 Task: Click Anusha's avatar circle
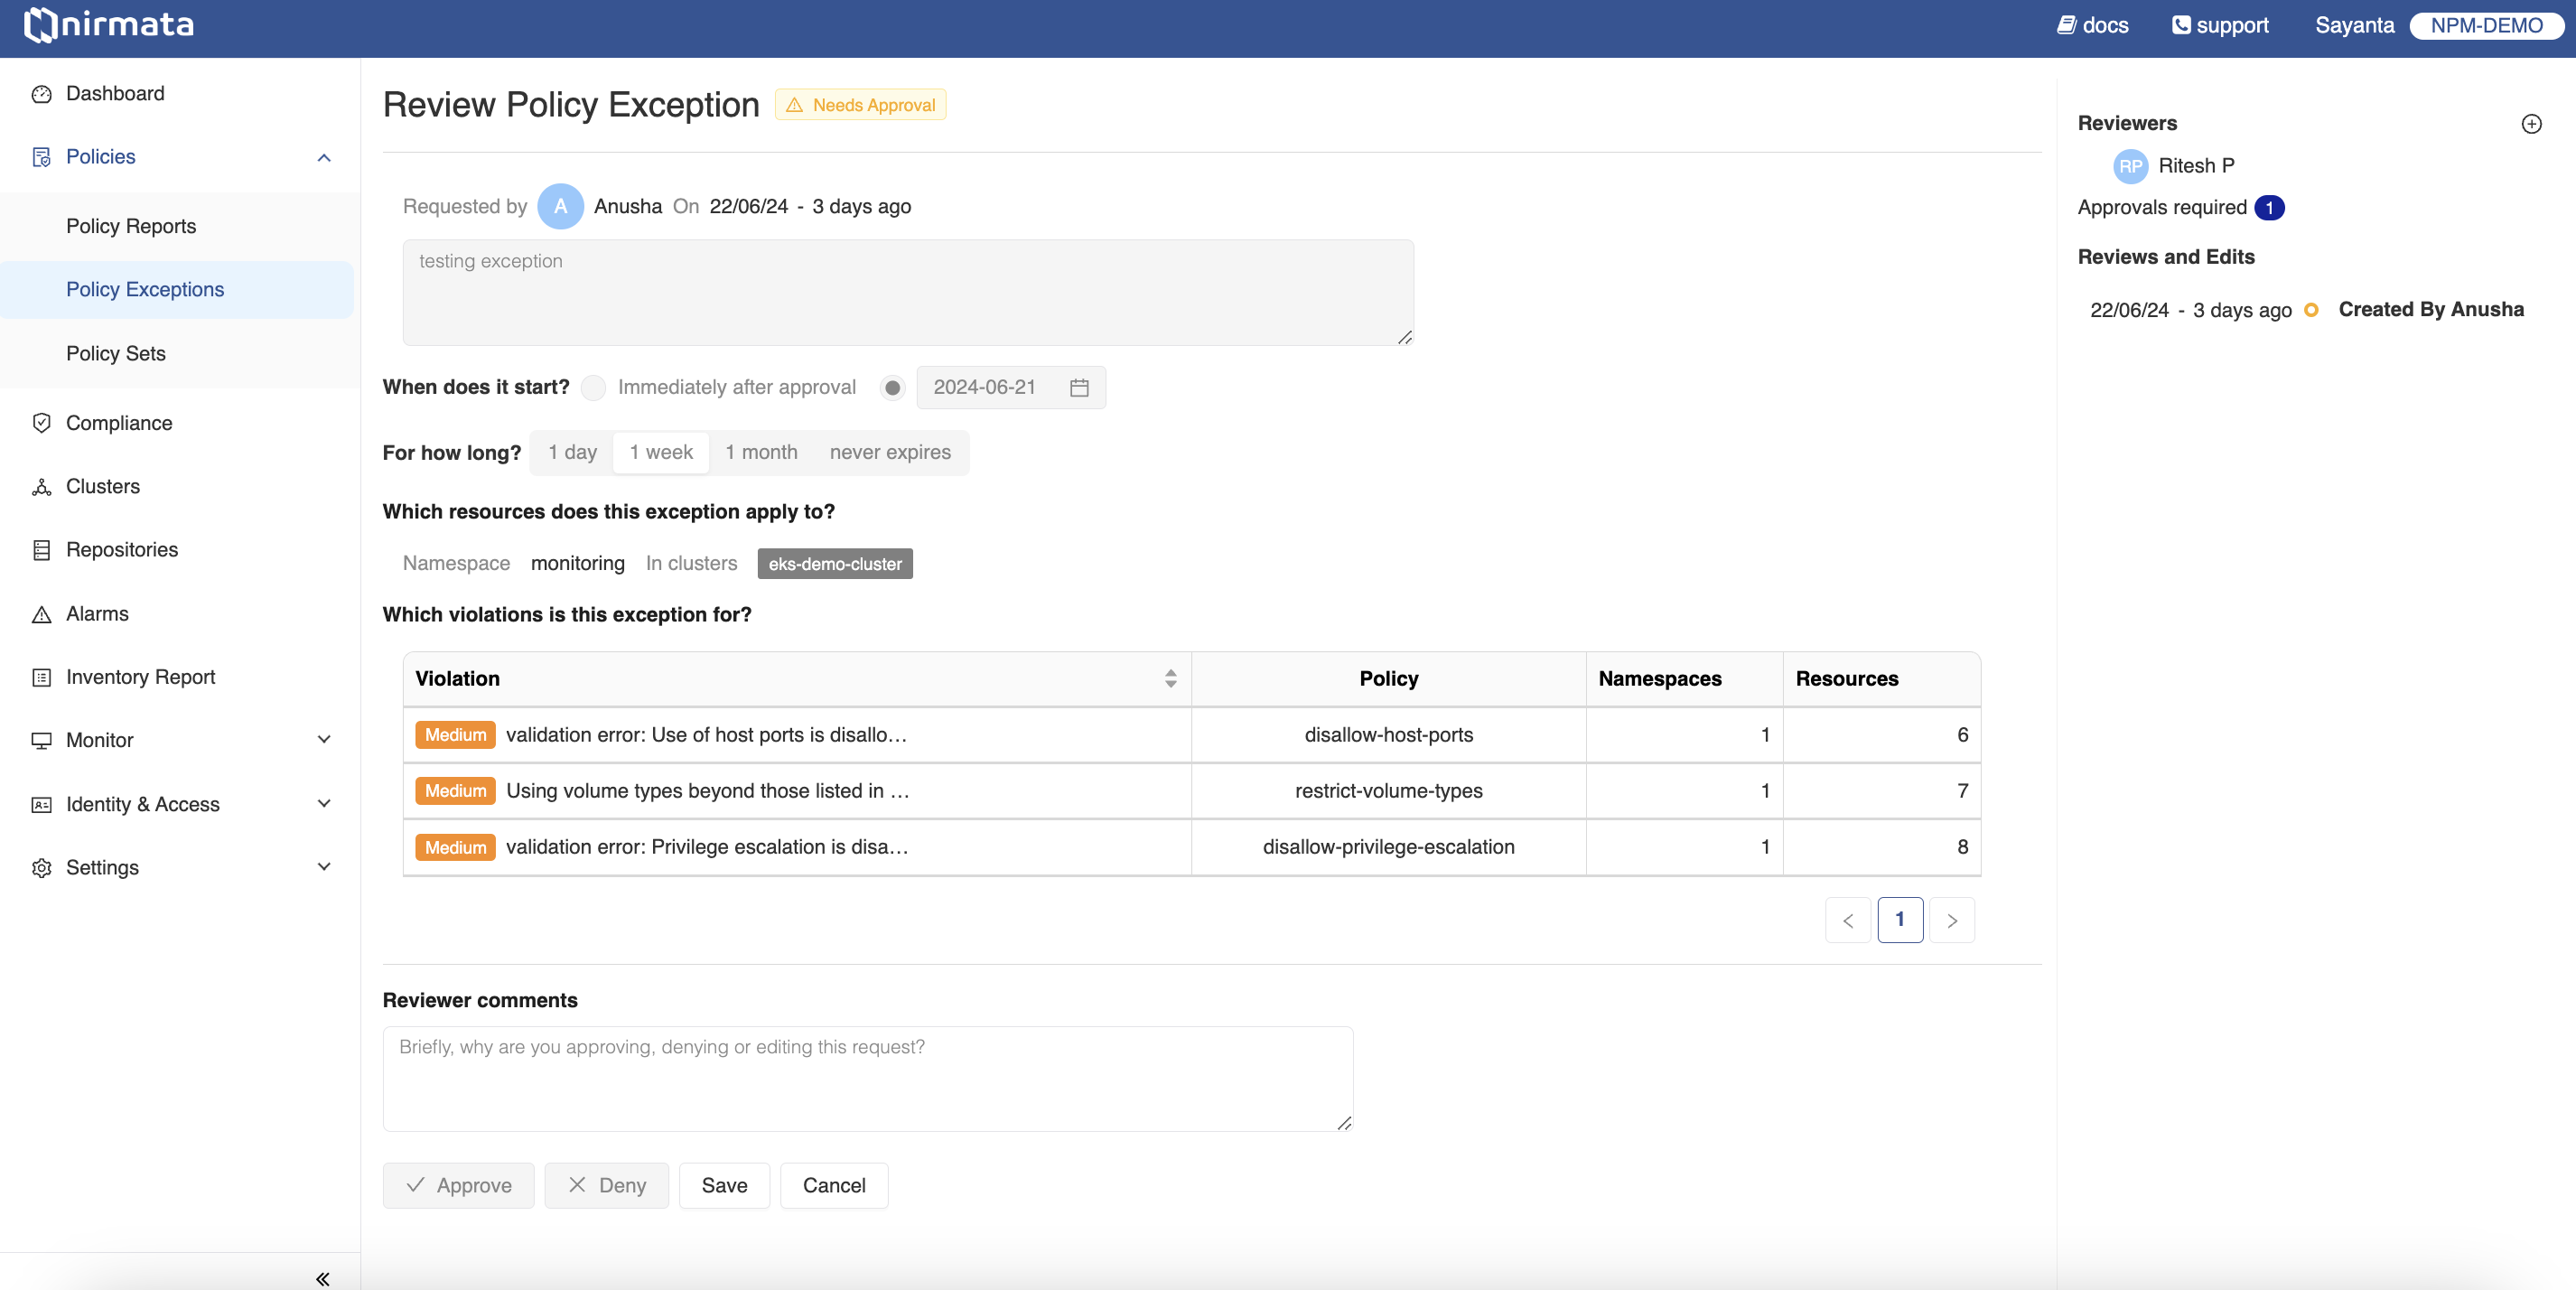point(560,206)
